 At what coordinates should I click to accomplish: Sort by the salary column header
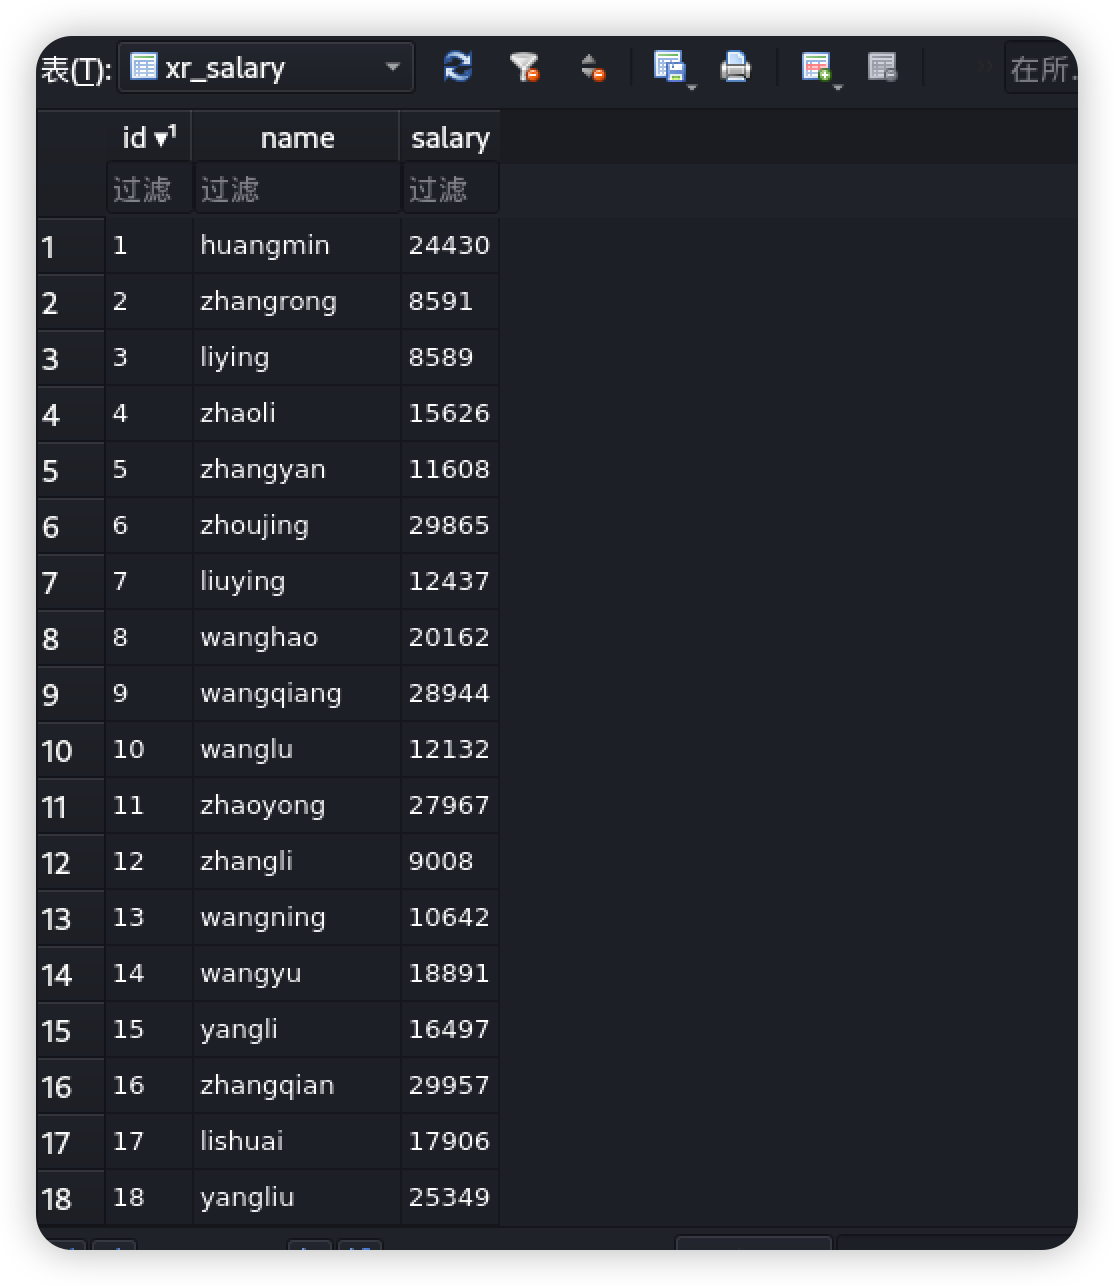[450, 137]
